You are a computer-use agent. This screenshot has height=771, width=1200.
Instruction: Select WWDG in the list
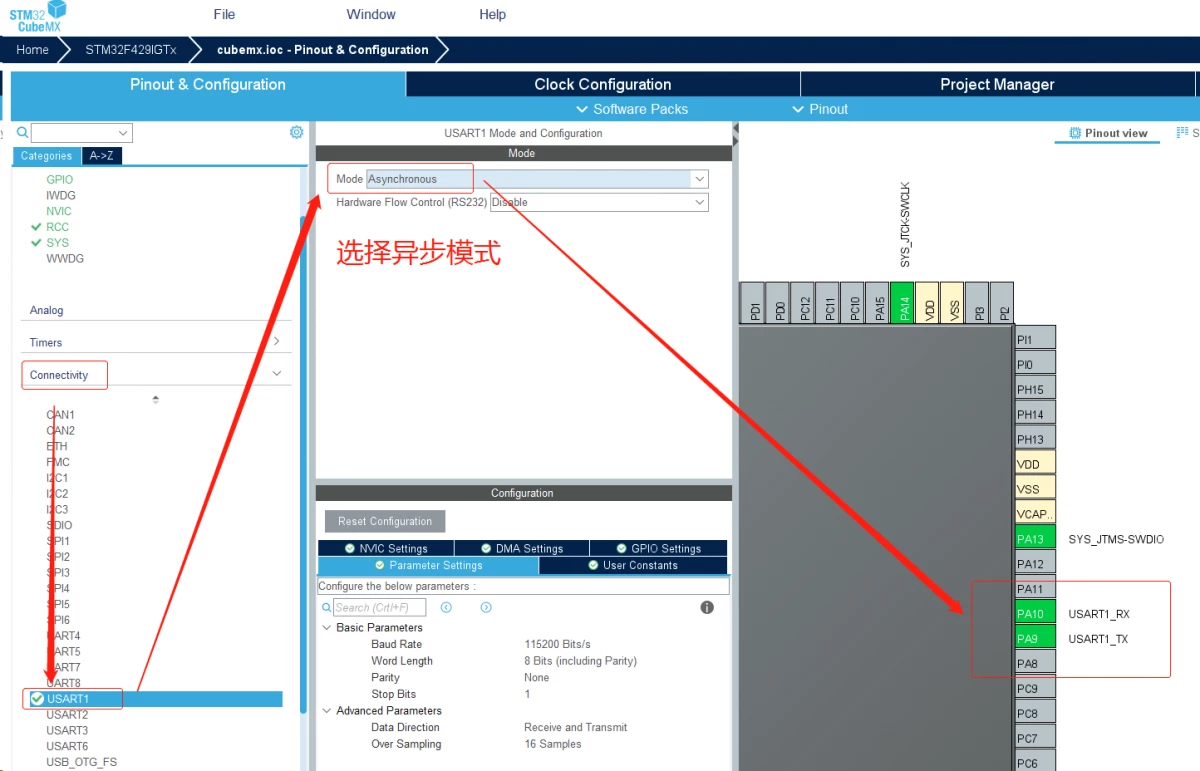pos(65,259)
